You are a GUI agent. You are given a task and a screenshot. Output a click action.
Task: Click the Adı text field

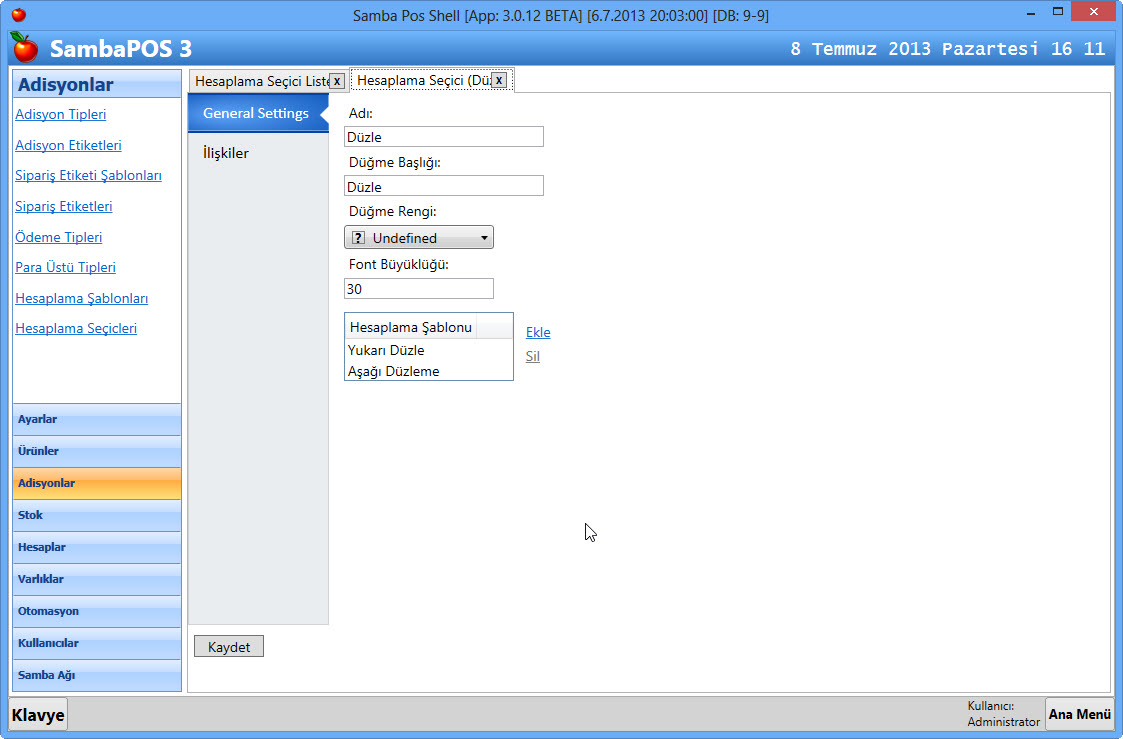tap(443, 137)
